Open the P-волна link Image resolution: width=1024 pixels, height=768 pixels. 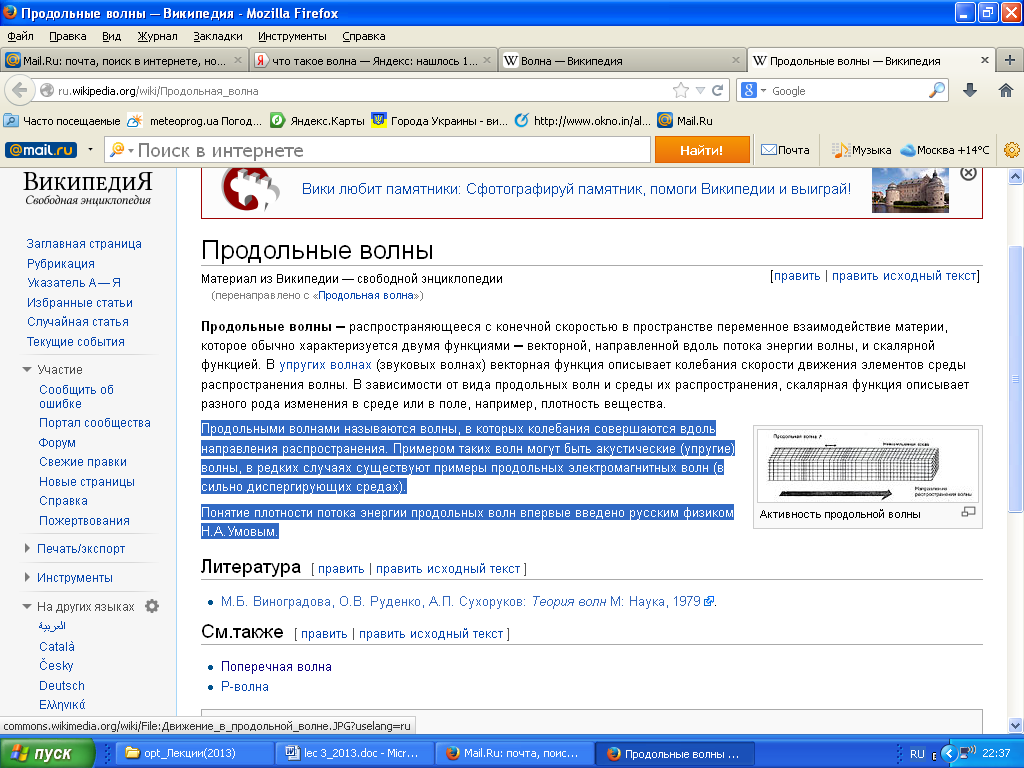[245, 686]
